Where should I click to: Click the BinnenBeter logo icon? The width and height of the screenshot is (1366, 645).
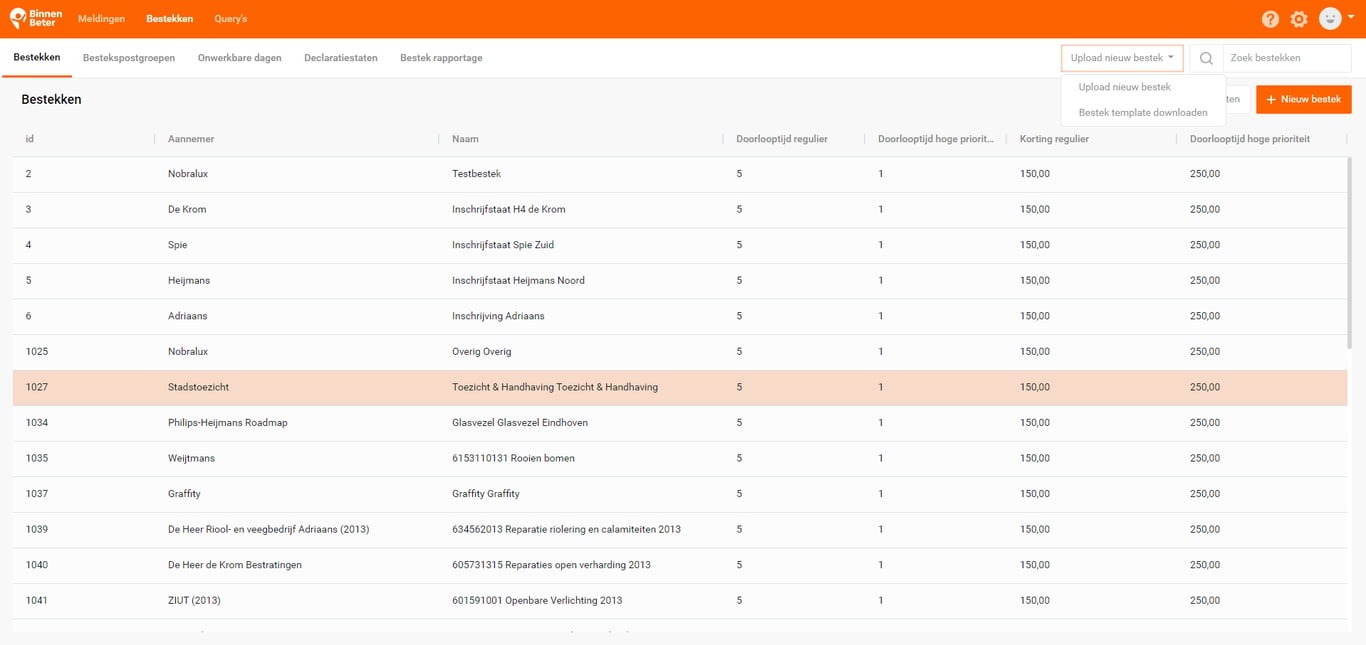pyautogui.click(x=18, y=18)
